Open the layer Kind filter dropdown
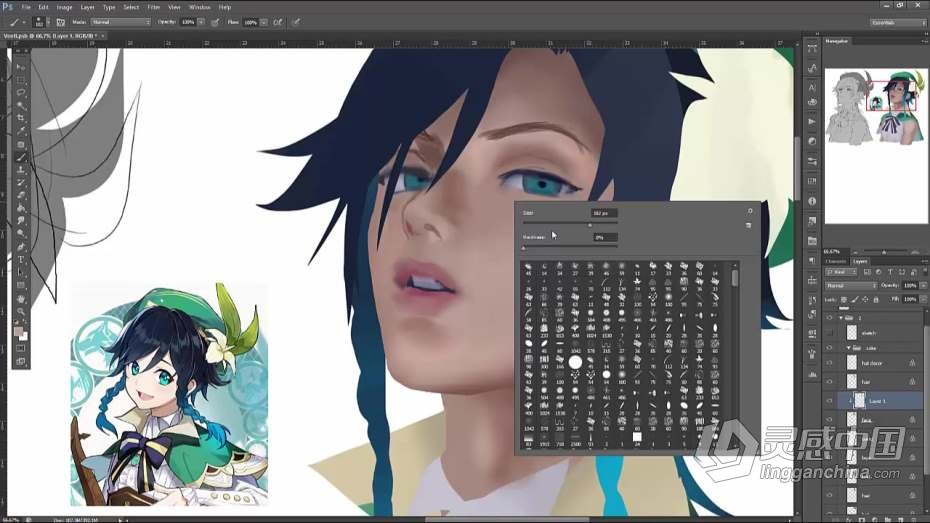The height and width of the screenshot is (523, 930). click(x=840, y=272)
